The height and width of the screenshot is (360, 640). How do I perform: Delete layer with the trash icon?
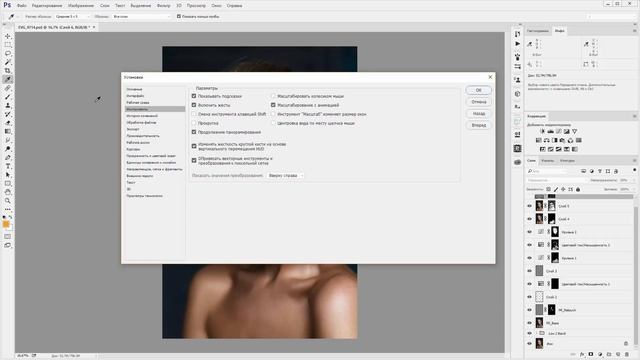[627, 354]
